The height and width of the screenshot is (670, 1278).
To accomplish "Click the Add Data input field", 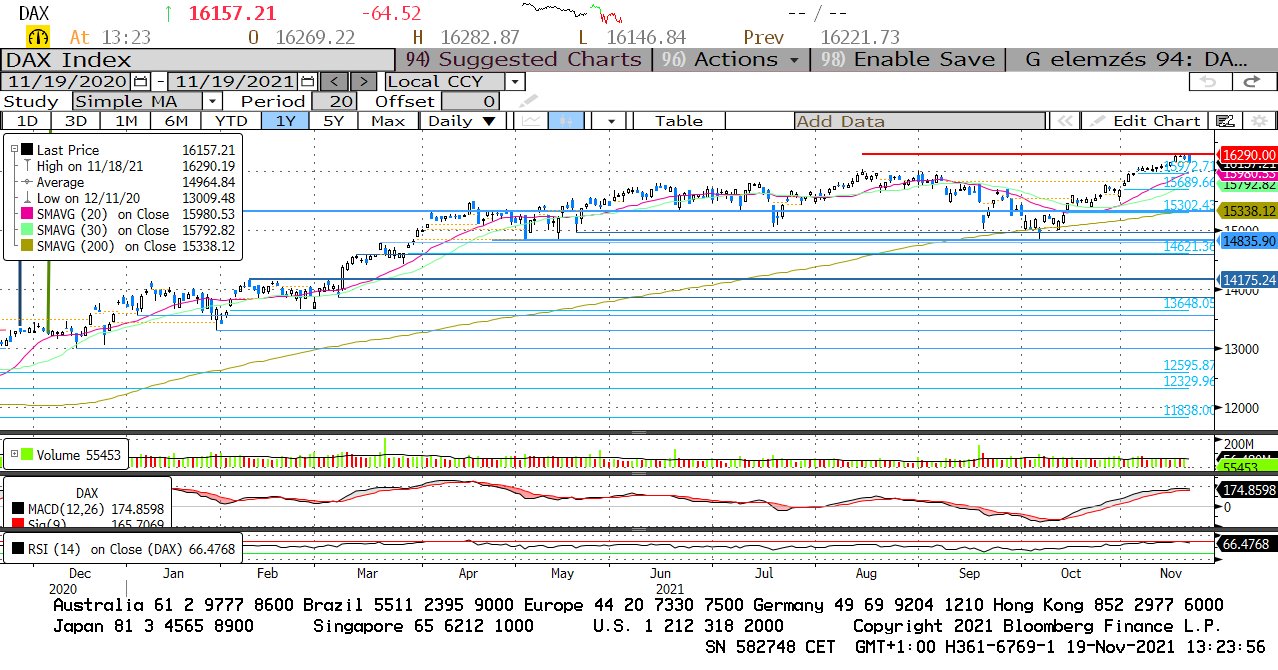I will 920,120.
